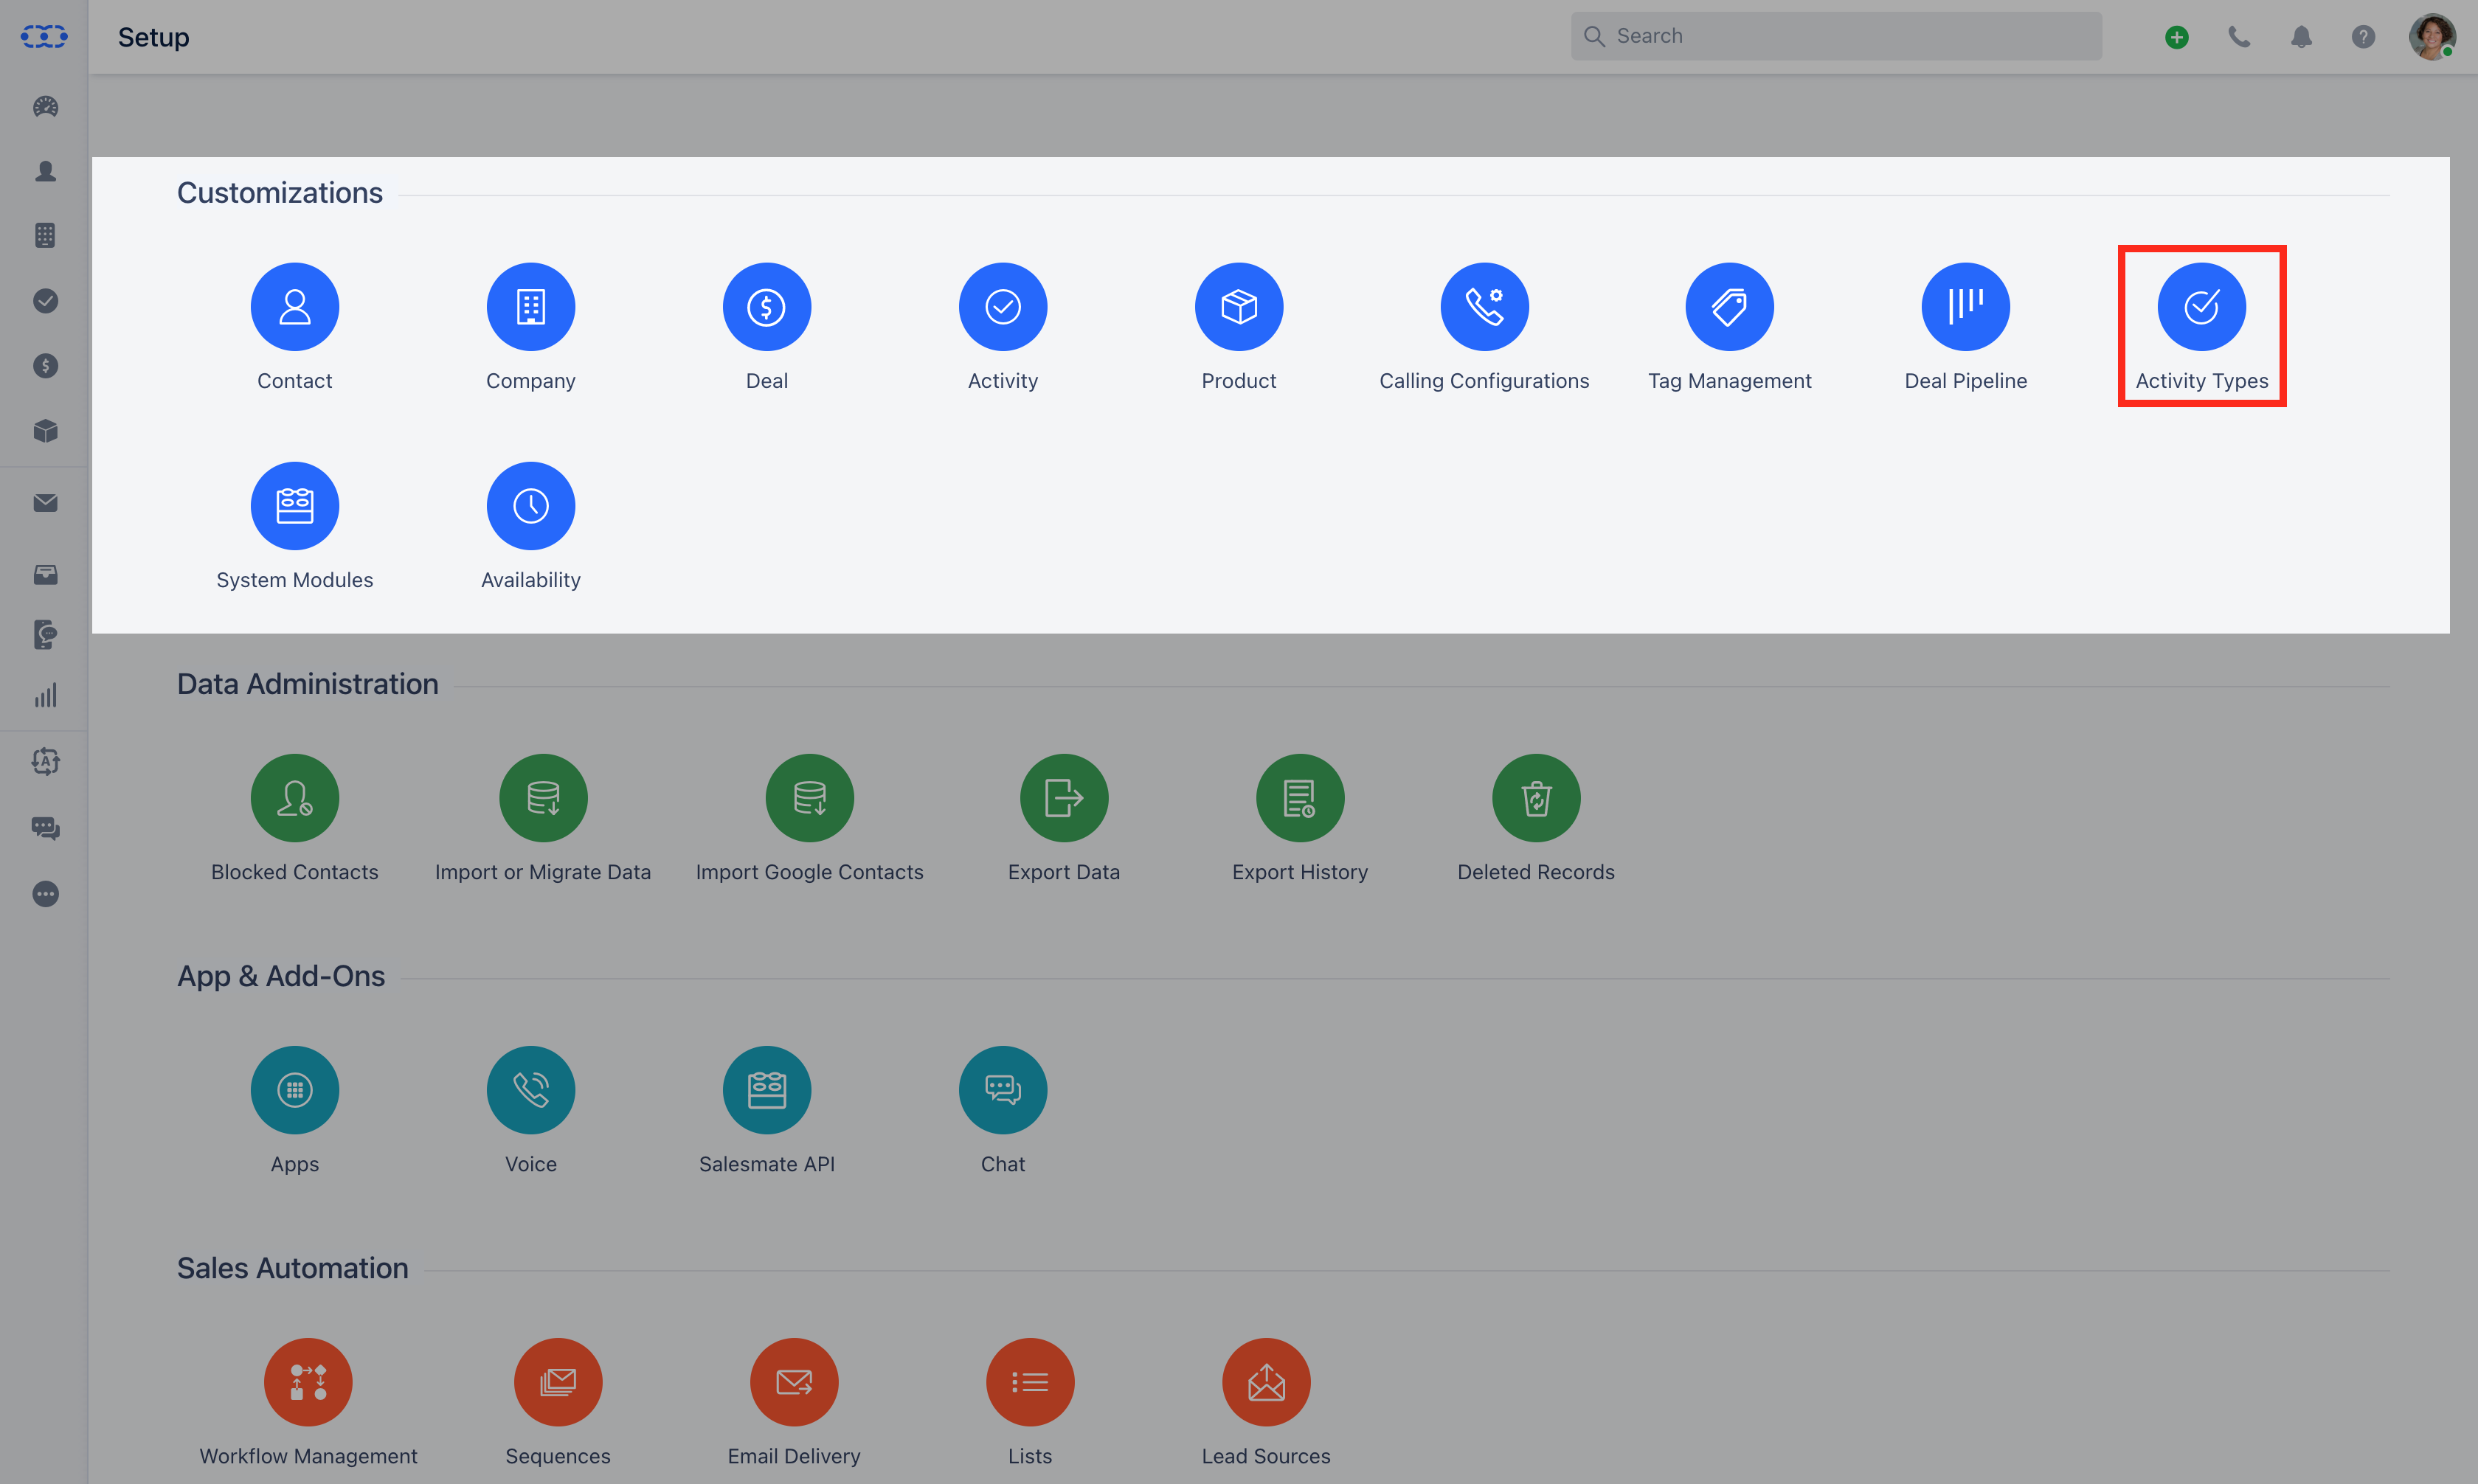Open the Contact customization icon
2478x1484 pixels.
[294, 307]
